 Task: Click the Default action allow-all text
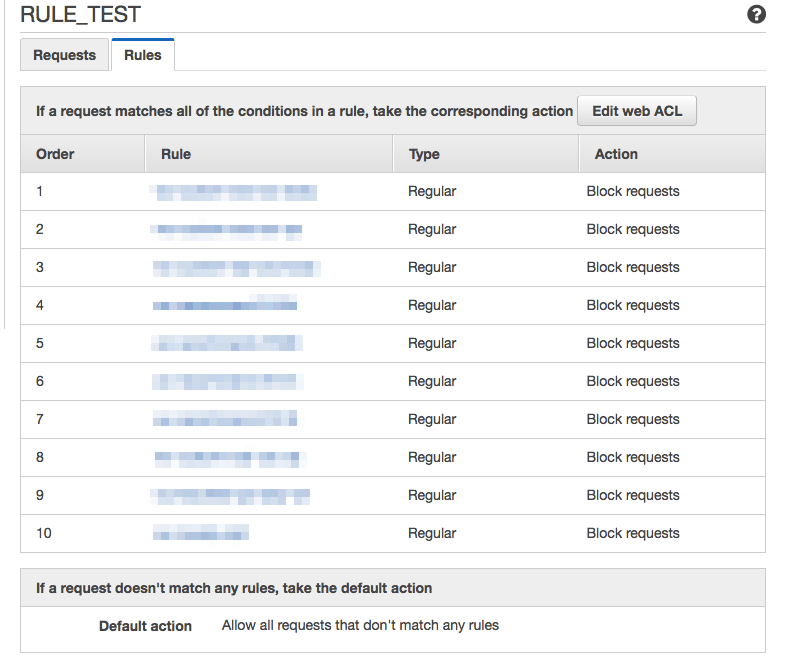360,626
